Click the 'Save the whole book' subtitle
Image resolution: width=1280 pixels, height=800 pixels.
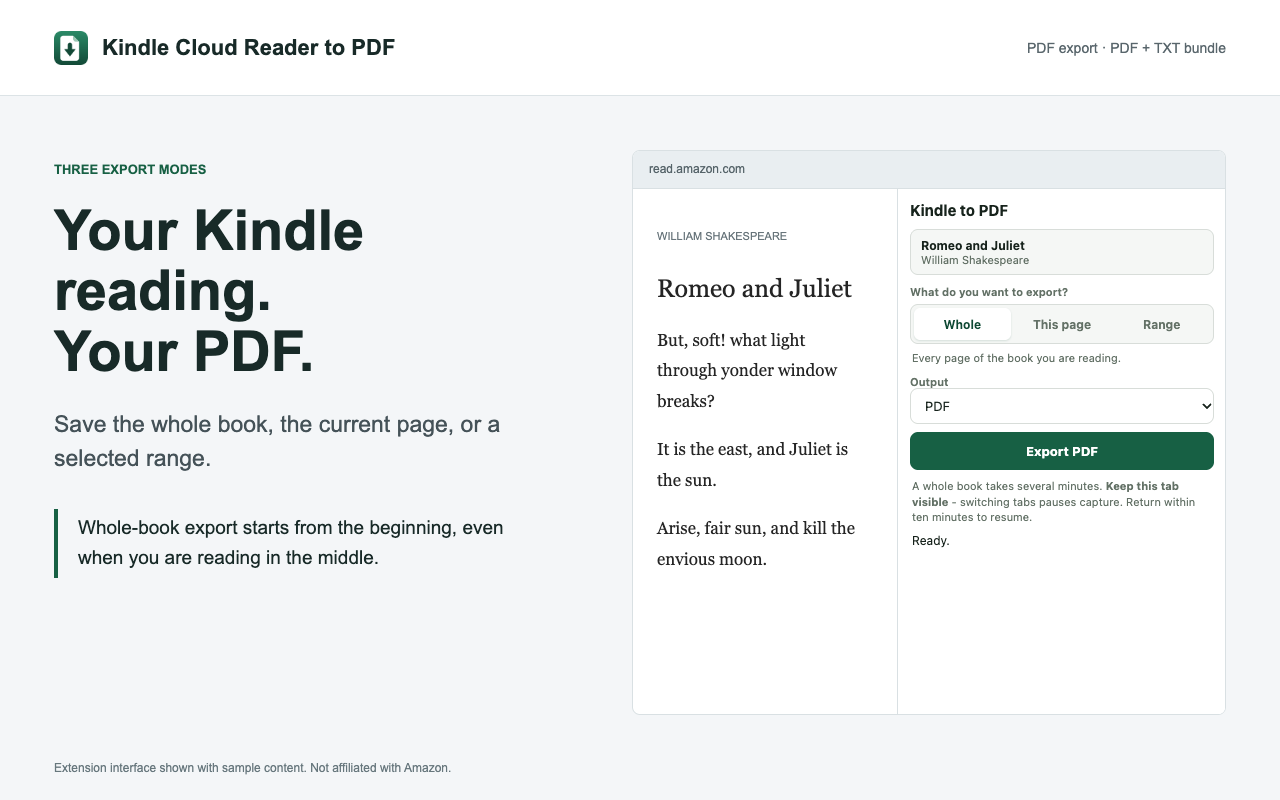277,441
